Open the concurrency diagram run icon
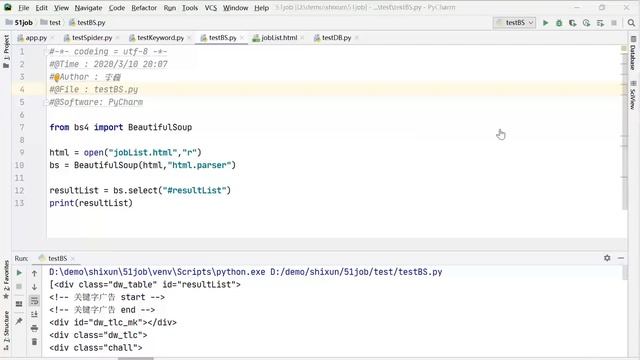 pyautogui.click(x=600, y=23)
